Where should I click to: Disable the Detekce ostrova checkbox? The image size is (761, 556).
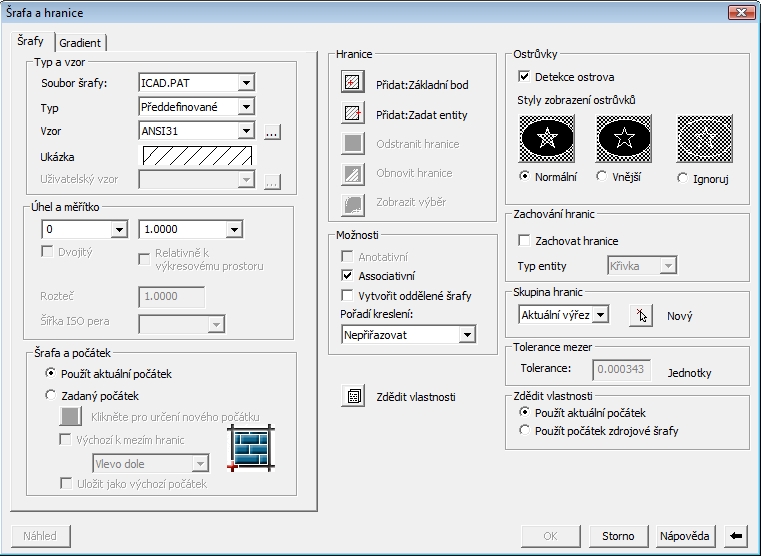(x=524, y=77)
